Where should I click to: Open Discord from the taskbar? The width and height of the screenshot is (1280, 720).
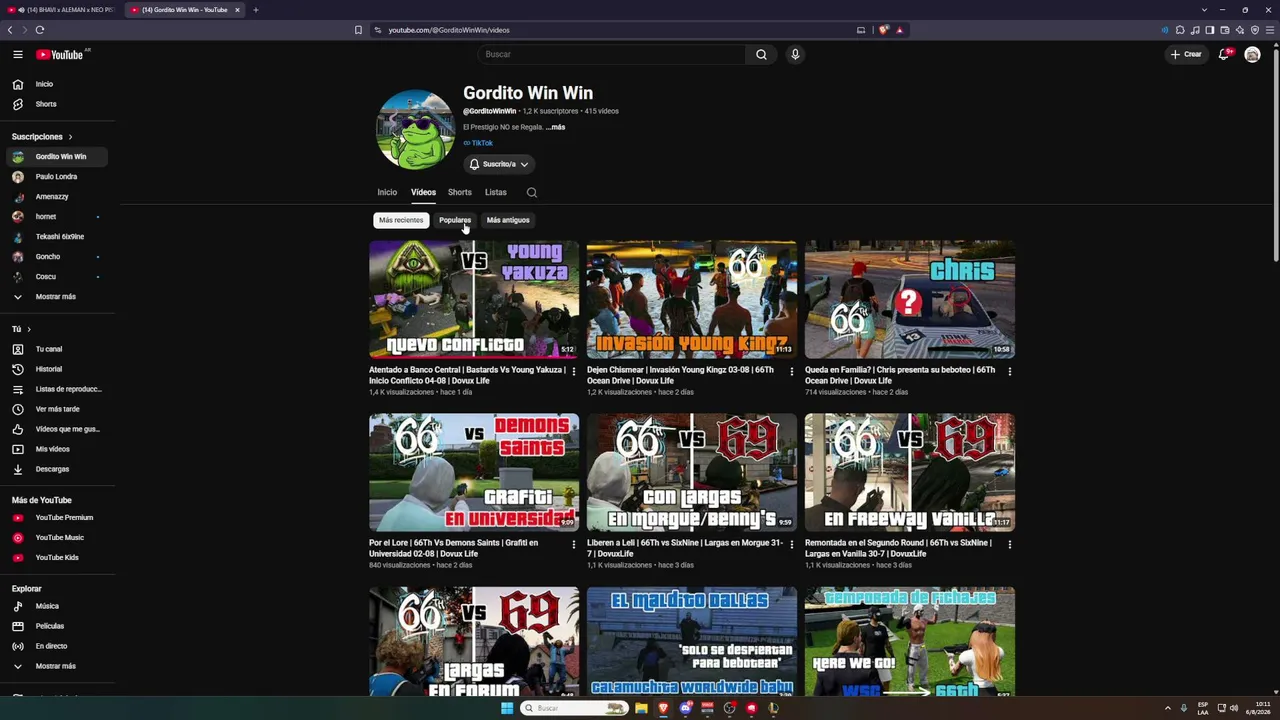pos(685,708)
